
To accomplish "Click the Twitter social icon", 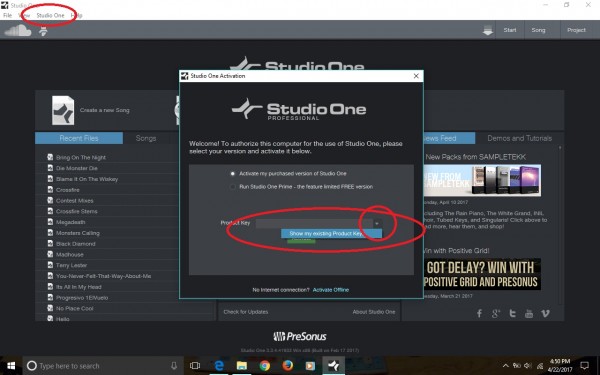I will [x=512, y=313].
